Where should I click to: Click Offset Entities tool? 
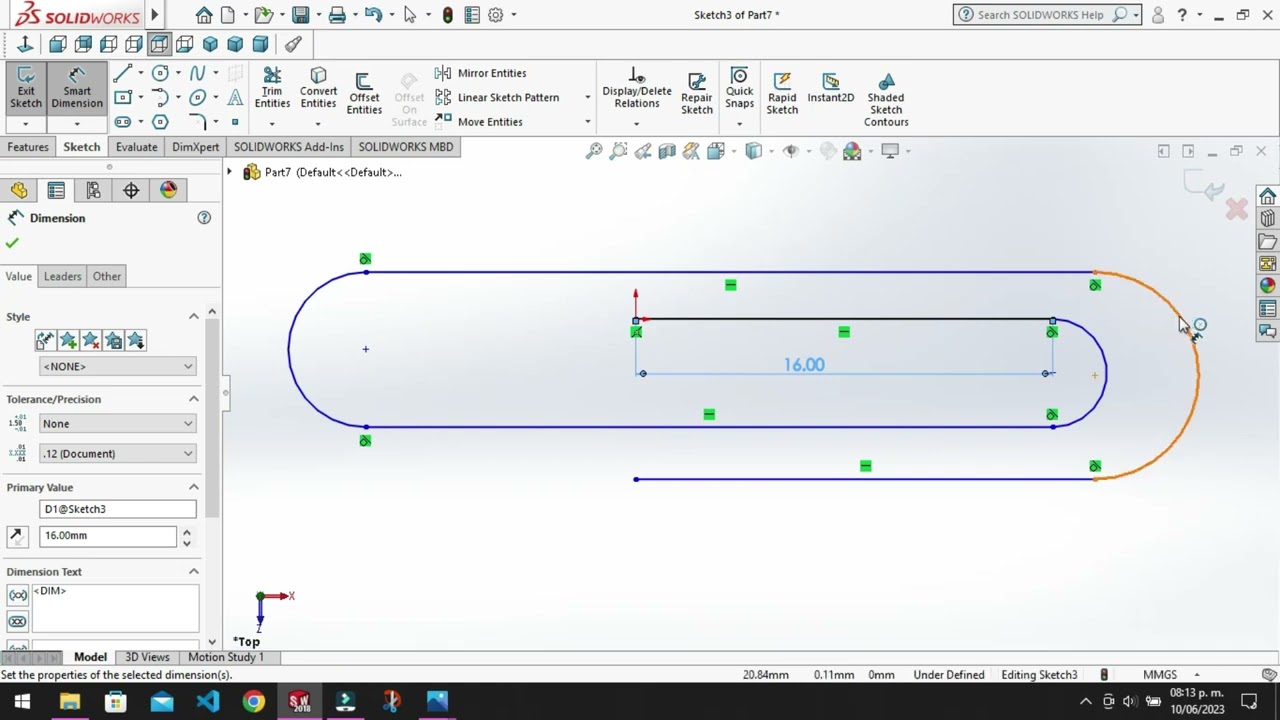[x=364, y=94]
